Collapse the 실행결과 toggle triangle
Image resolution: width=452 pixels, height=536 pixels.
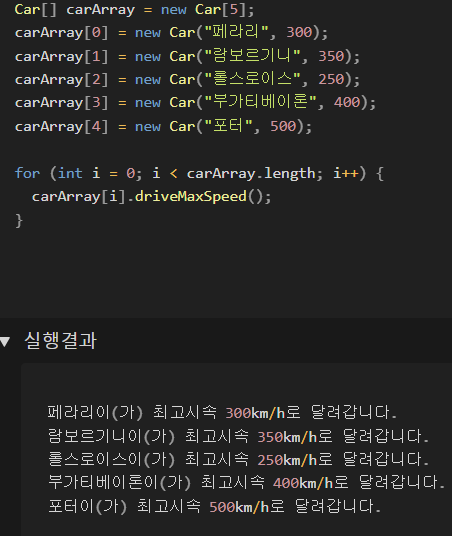pyautogui.click(x=5, y=341)
